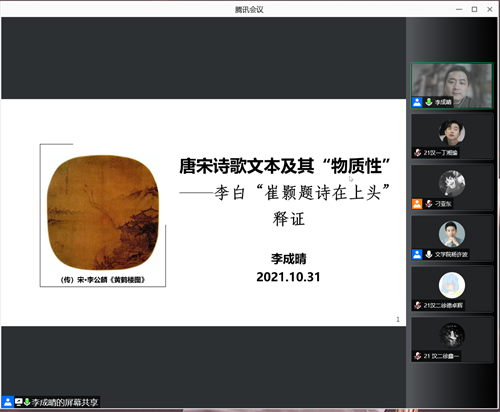Click the muted mic icon beside 21汉二徐德卓辉

[x=417, y=305]
